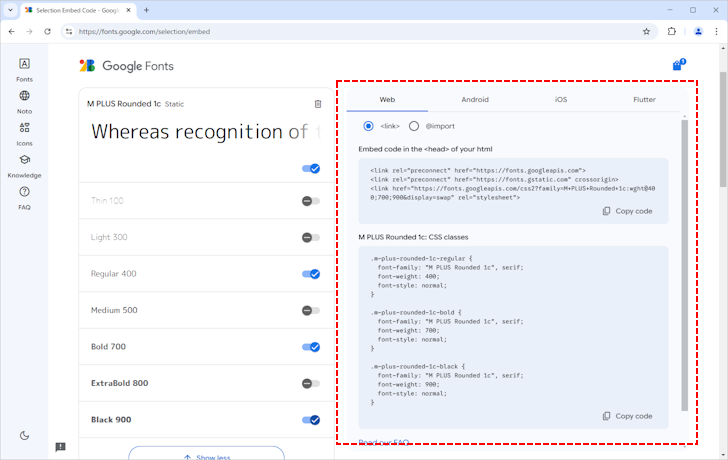This screenshot has height=460, width=728.
Task: Switch to the Flutter tab
Action: [644, 99]
